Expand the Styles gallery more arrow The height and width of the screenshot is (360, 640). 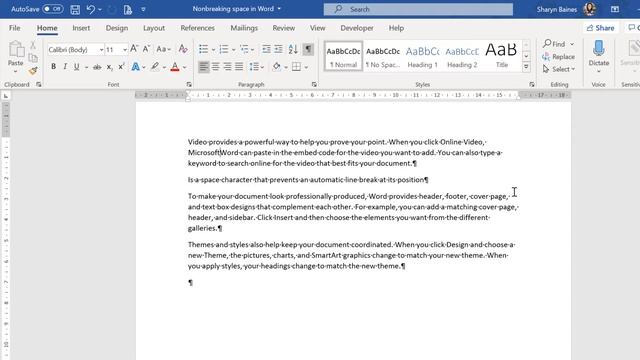coord(526,67)
